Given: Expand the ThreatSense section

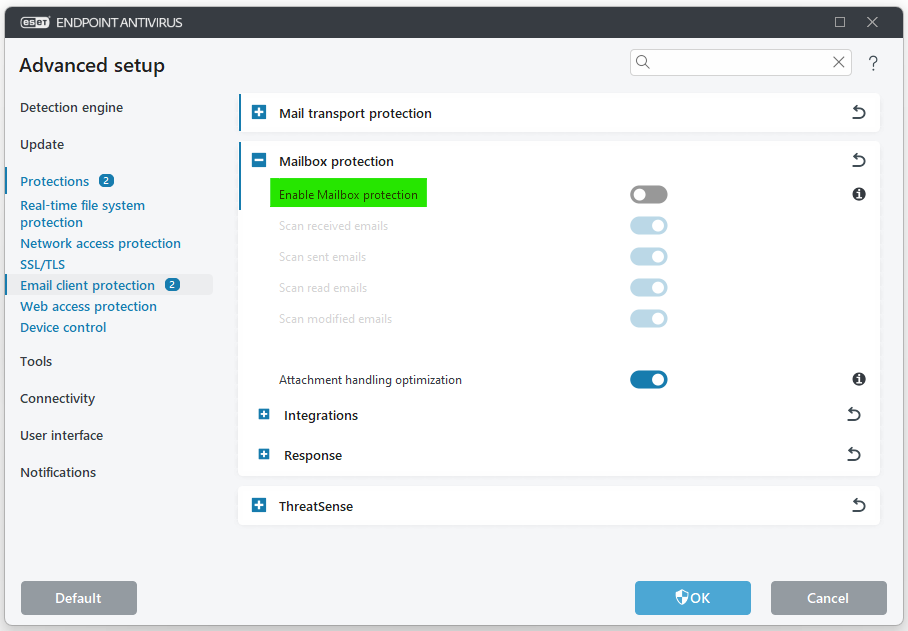Looking at the screenshot, I should pyautogui.click(x=259, y=505).
